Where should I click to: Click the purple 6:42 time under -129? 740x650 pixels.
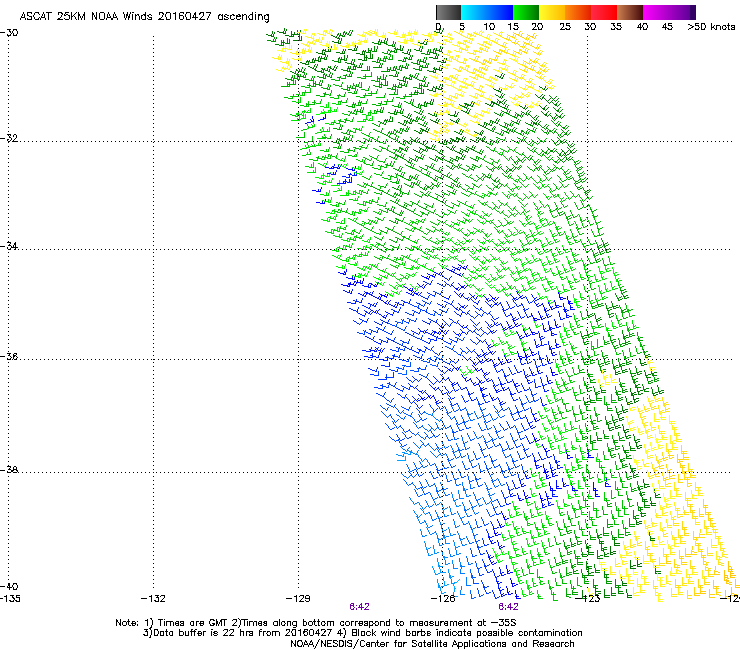(x=360, y=607)
